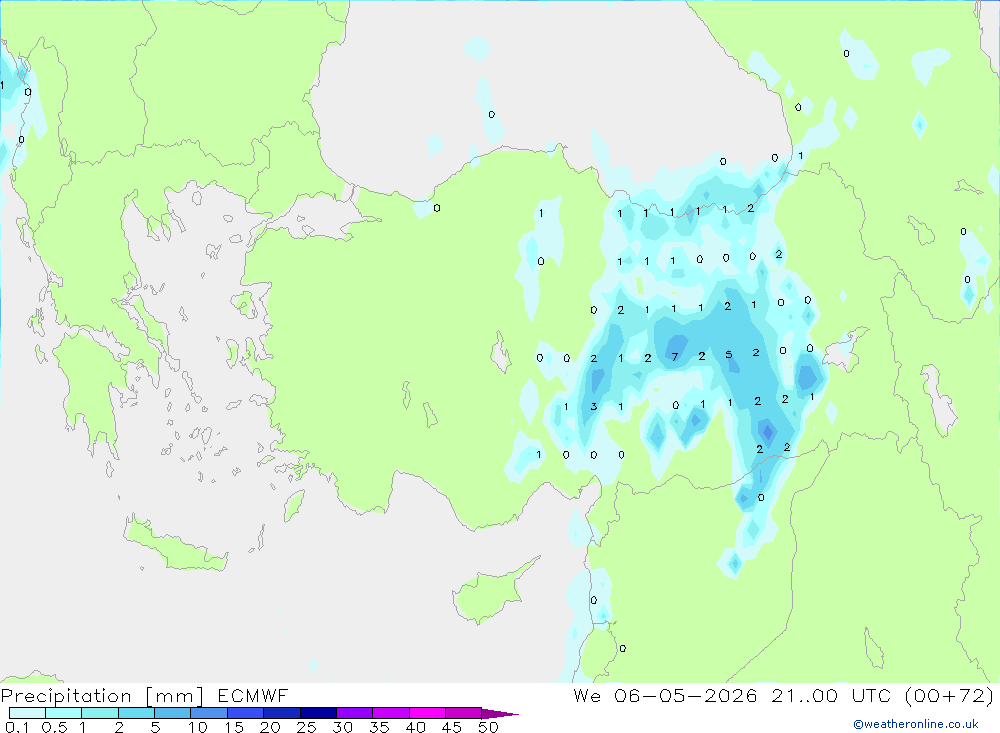Click the ECMWF model label
The image size is (1000, 733).
(253, 695)
